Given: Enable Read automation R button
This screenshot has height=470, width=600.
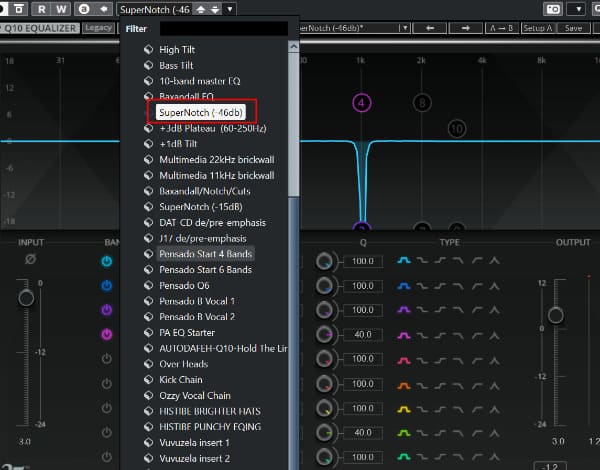Looking at the screenshot, I should 41,9.
